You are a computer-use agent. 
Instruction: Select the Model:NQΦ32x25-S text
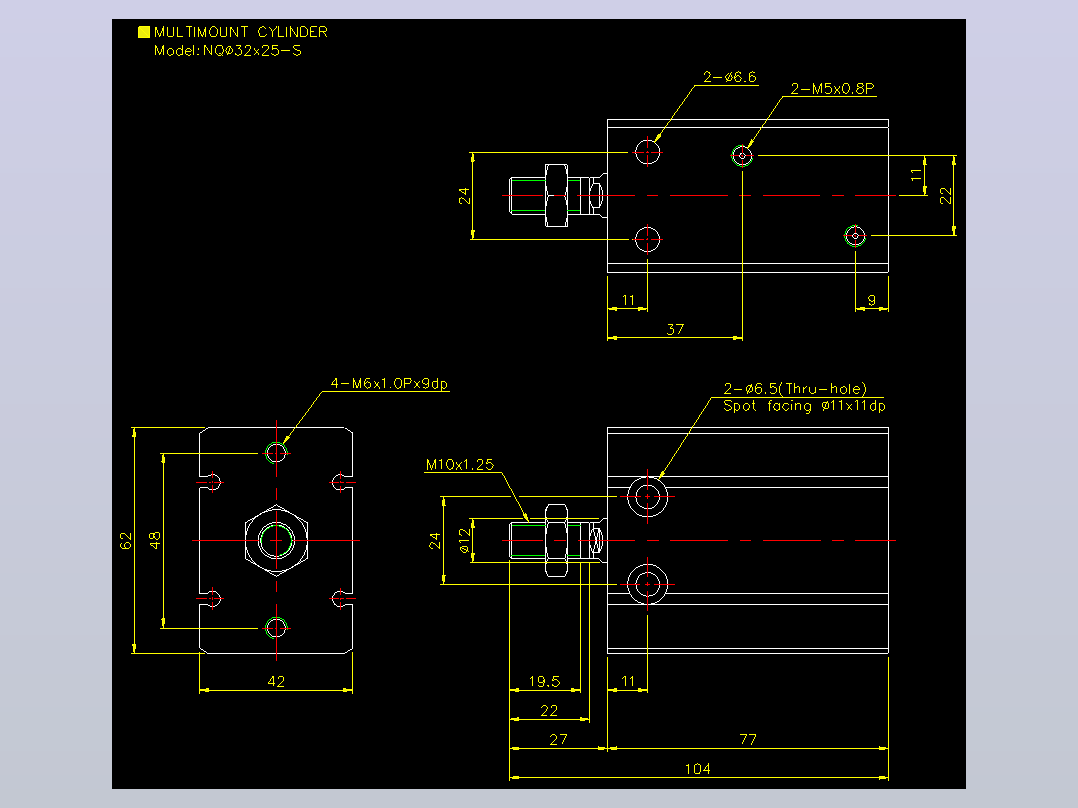pyautogui.click(x=228, y=50)
